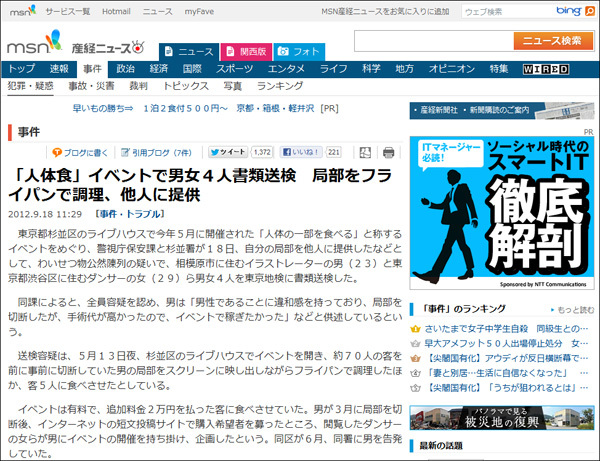This screenshot has height=461, width=600.
Task: Open 裁判 in the sub-navigation
Action: tap(139, 87)
